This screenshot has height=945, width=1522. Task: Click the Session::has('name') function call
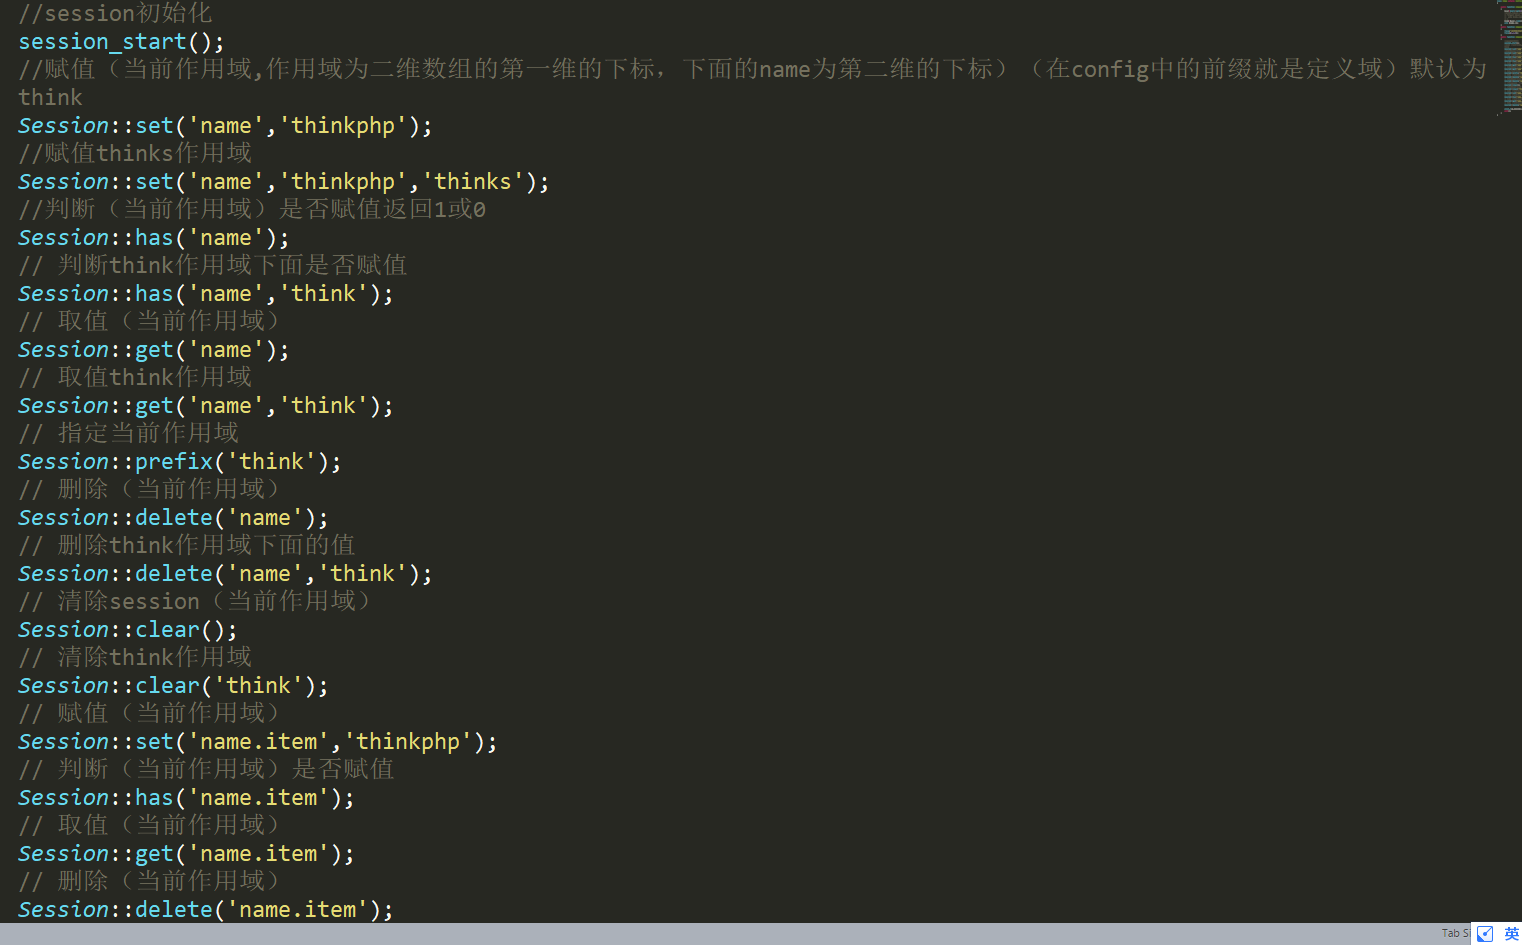pyautogui.click(x=150, y=237)
